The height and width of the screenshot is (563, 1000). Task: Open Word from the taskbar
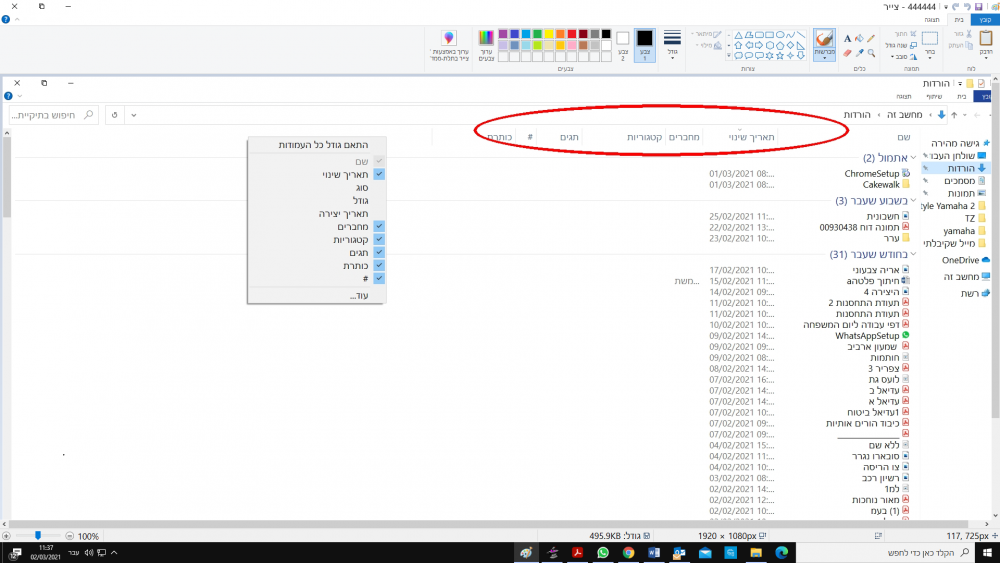[x=654, y=553]
